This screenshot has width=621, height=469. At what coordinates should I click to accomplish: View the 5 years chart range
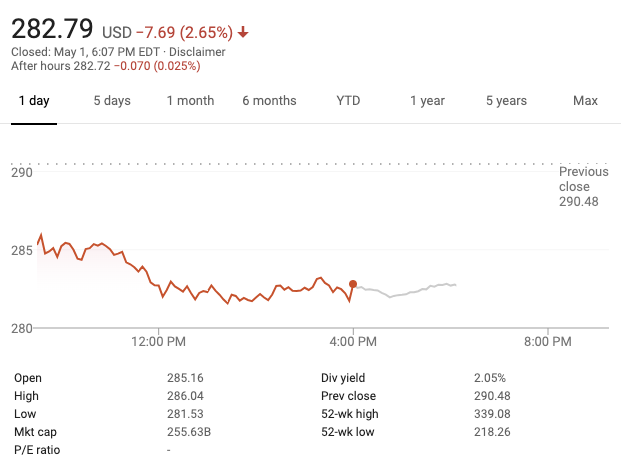pos(506,101)
